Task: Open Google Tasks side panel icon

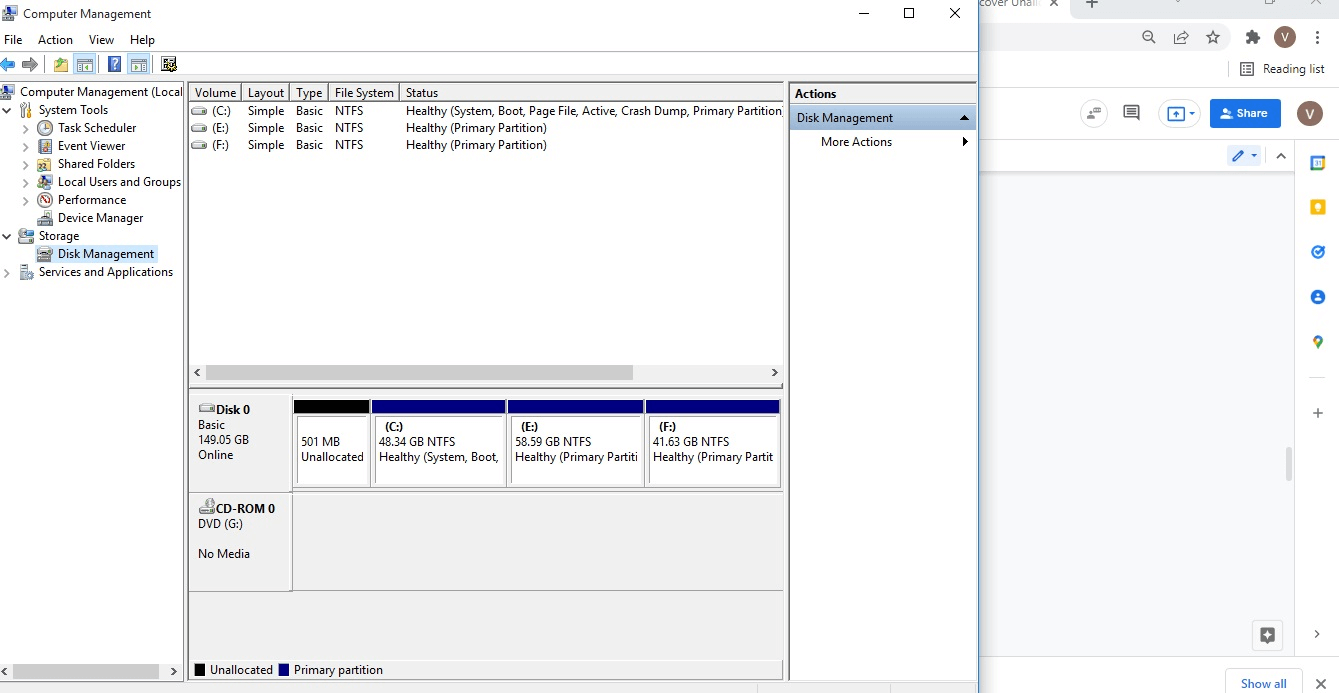Action: pyautogui.click(x=1318, y=252)
